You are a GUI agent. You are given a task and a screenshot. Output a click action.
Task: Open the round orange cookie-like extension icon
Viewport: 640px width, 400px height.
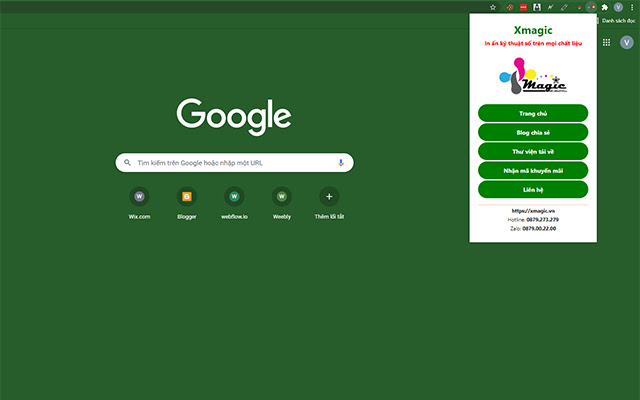click(x=510, y=7)
